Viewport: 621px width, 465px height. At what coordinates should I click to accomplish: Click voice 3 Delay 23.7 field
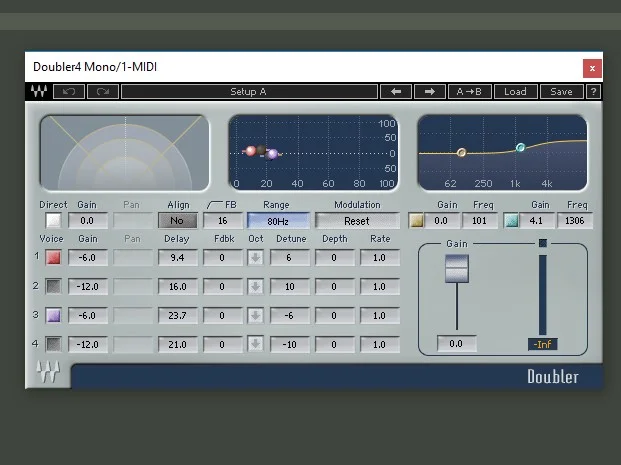click(x=177, y=315)
